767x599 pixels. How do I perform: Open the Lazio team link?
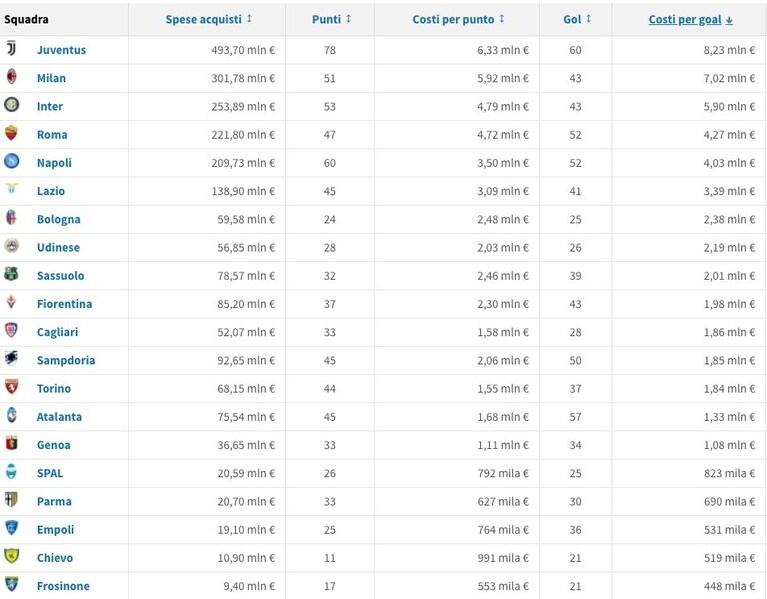coord(51,191)
